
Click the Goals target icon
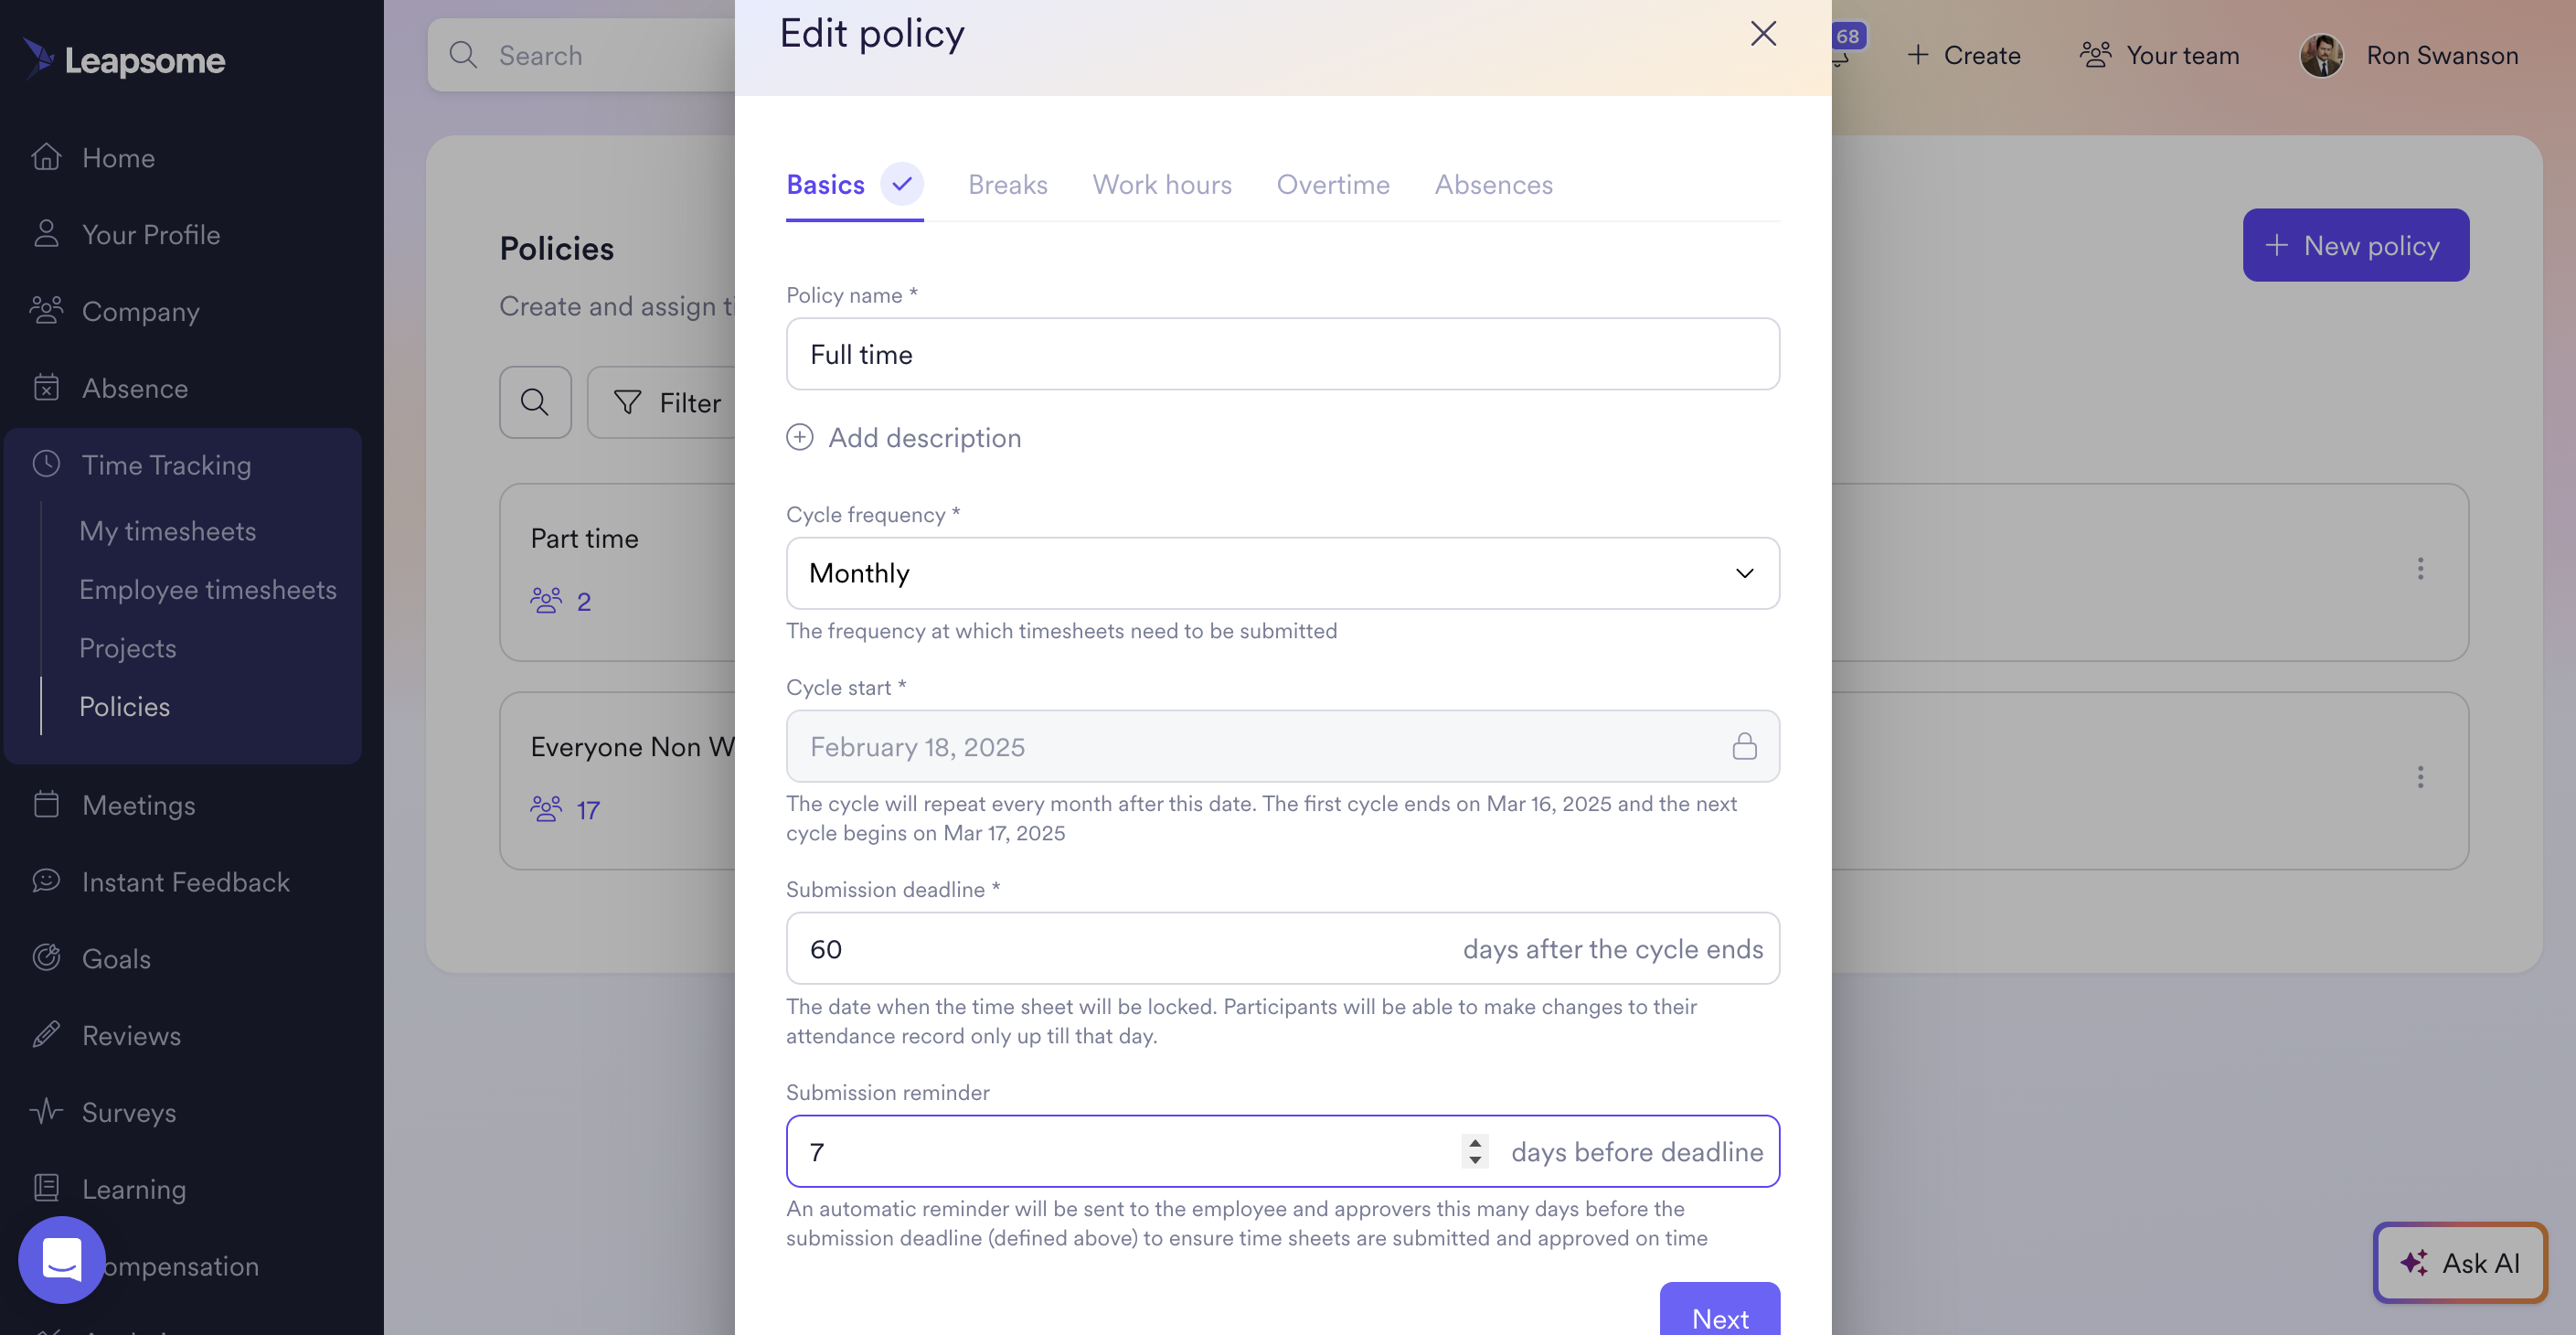[47, 958]
